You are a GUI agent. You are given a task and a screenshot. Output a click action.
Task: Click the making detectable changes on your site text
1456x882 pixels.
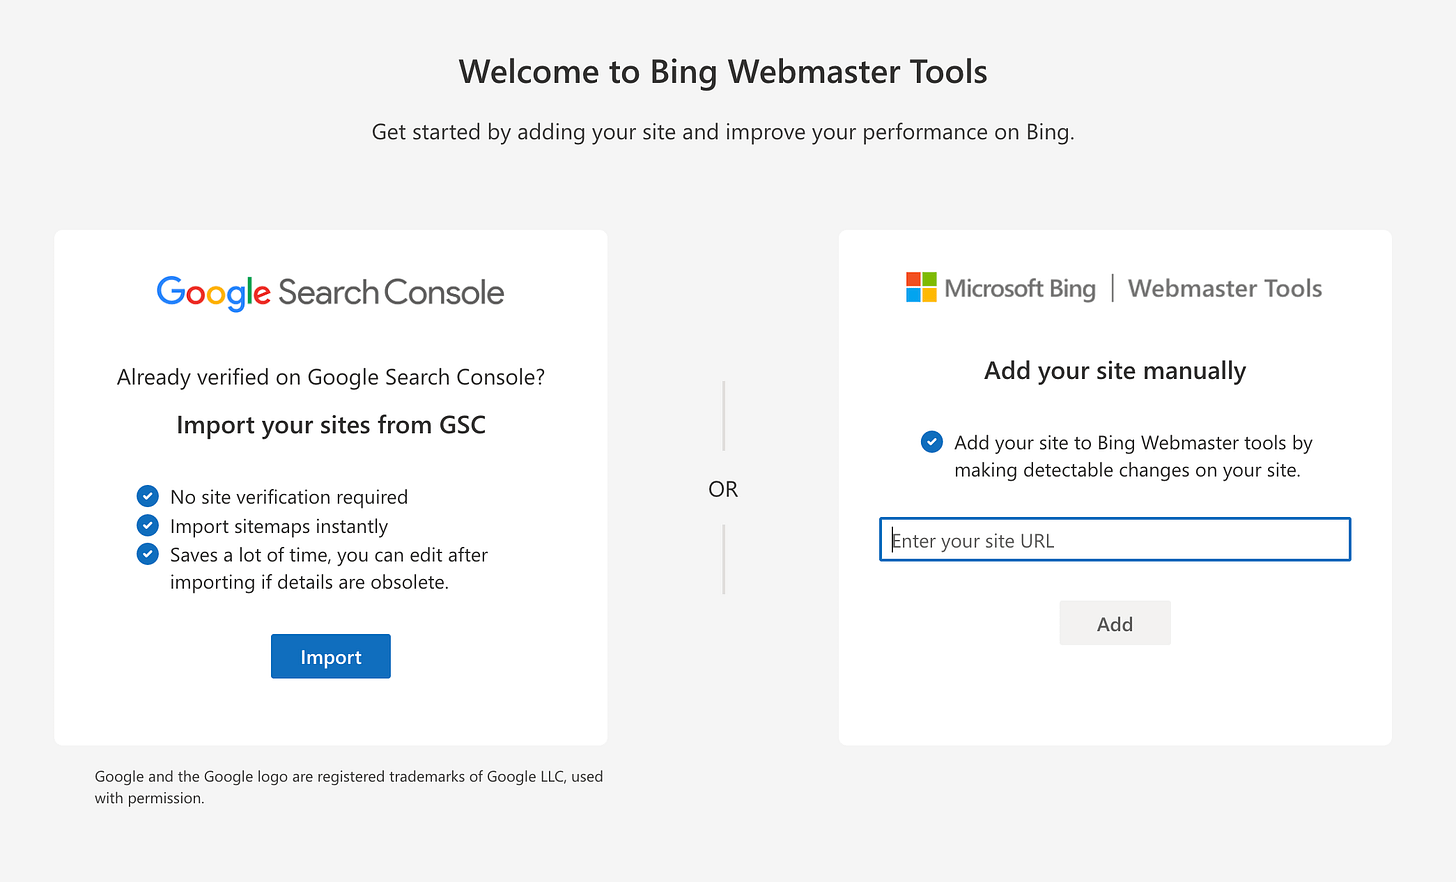coord(1127,470)
